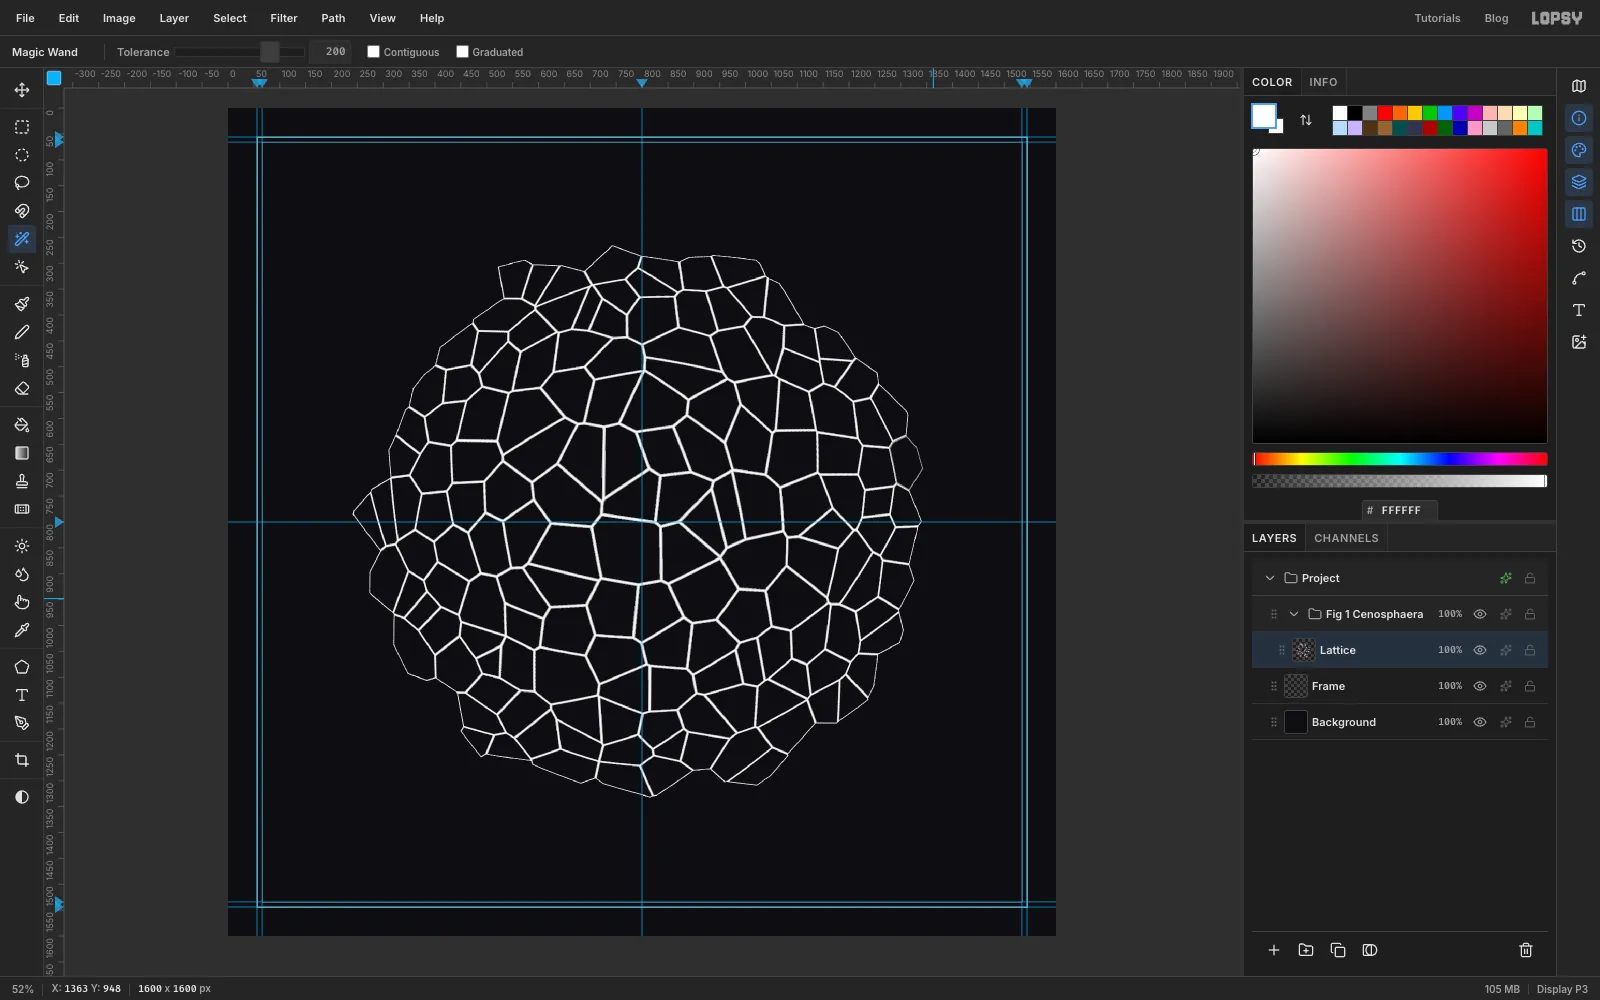Open the Tutorials link
The image size is (1600, 1000).
click(1437, 18)
